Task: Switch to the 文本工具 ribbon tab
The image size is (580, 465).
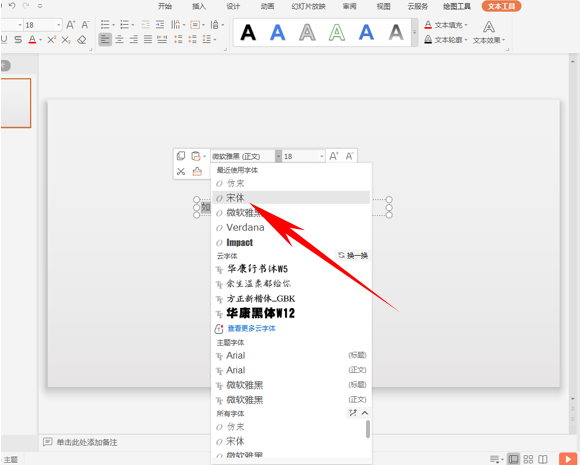Action: [501, 6]
